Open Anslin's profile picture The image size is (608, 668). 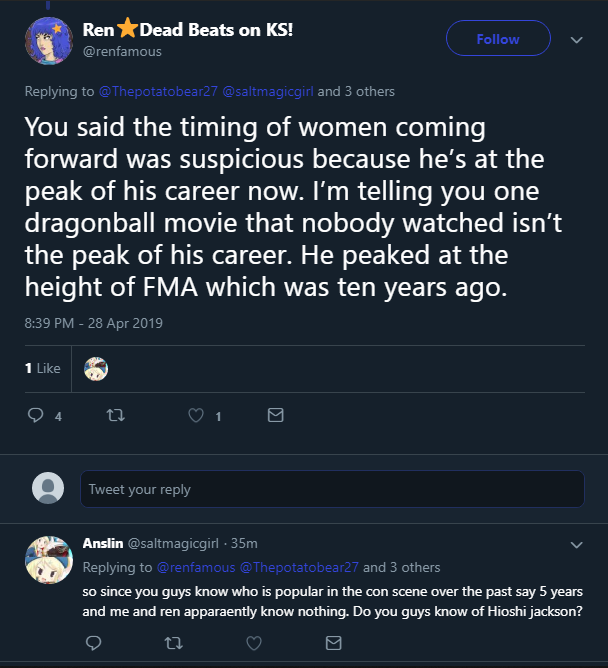pyautogui.click(x=49, y=560)
